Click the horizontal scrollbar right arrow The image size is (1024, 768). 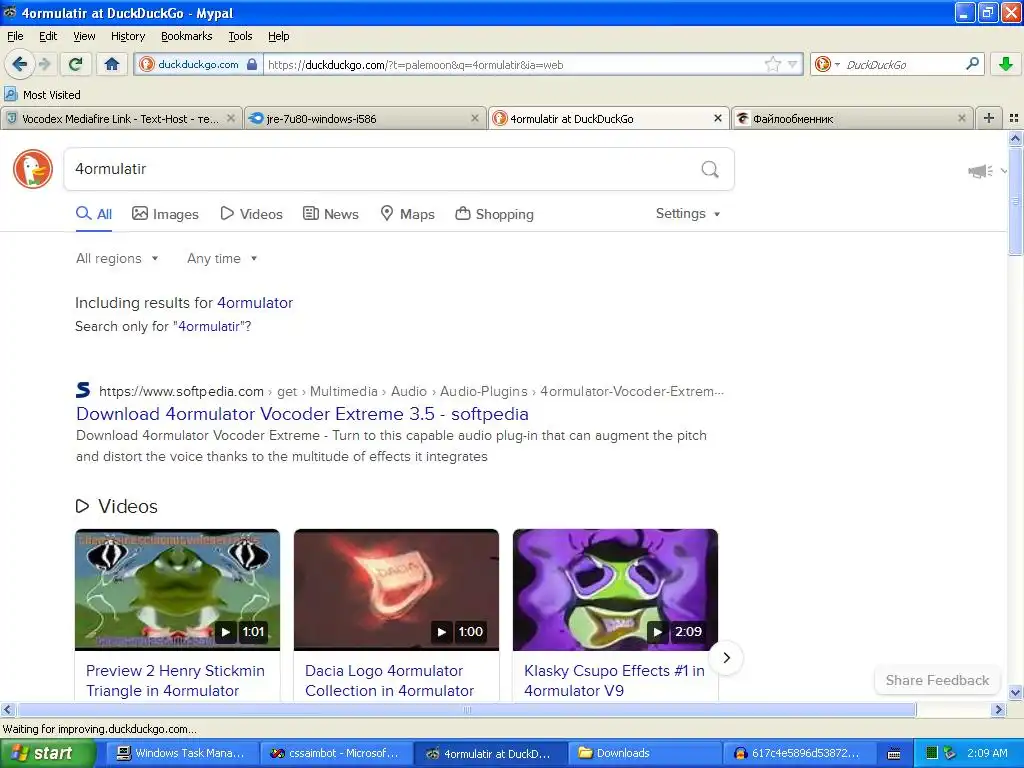(x=998, y=709)
